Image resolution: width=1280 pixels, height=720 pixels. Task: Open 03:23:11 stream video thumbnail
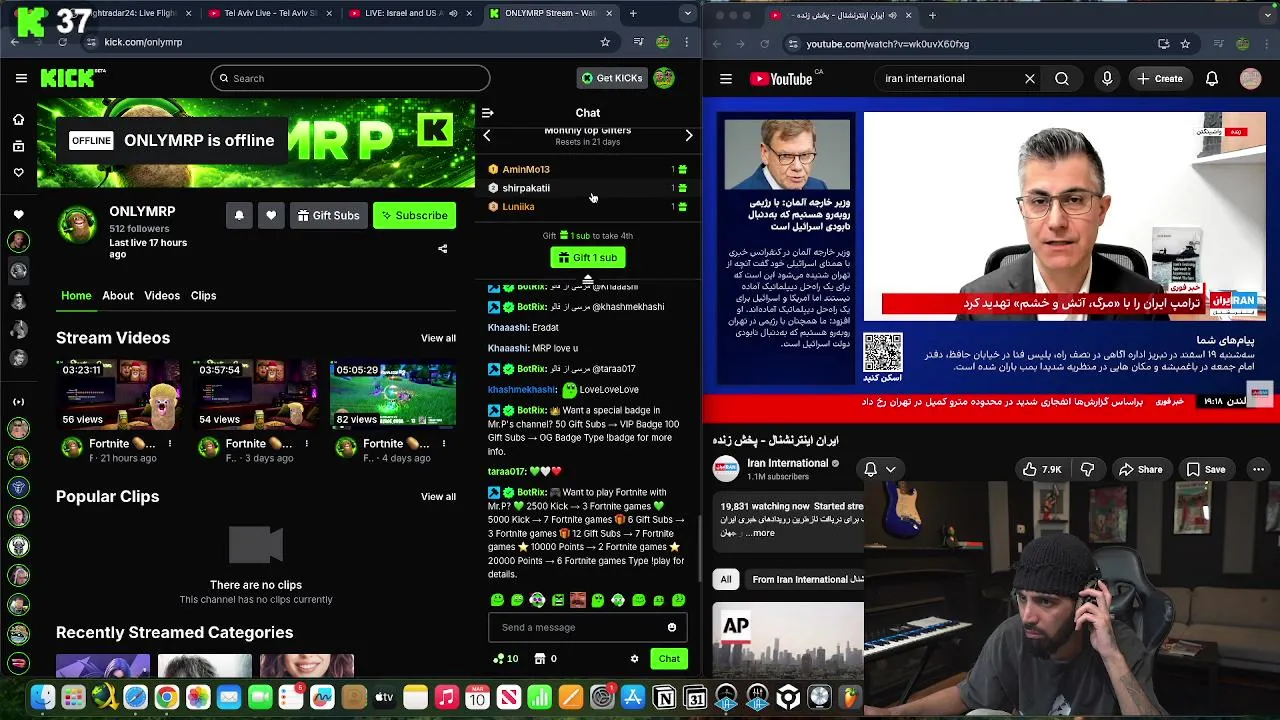click(119, 395)
